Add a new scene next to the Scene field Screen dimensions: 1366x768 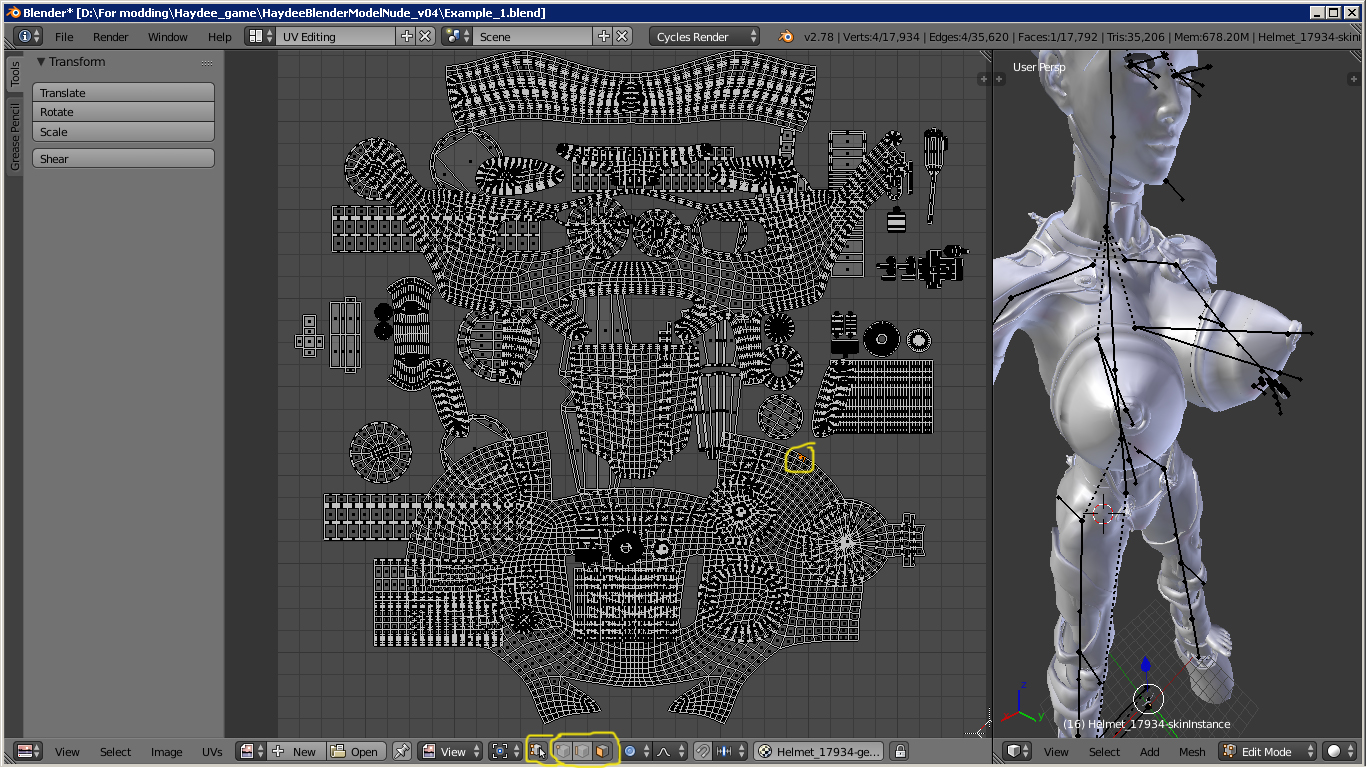[603, 36]
